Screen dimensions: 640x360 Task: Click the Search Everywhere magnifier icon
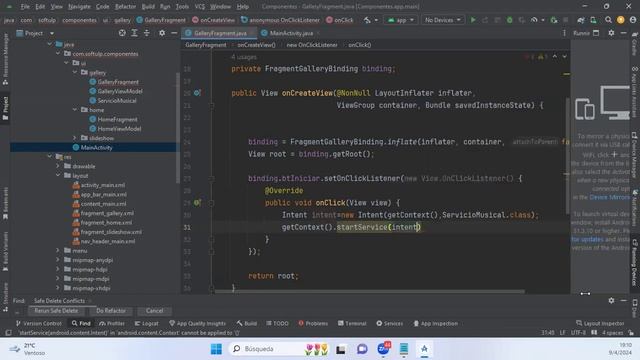click(x=608, y=20)
